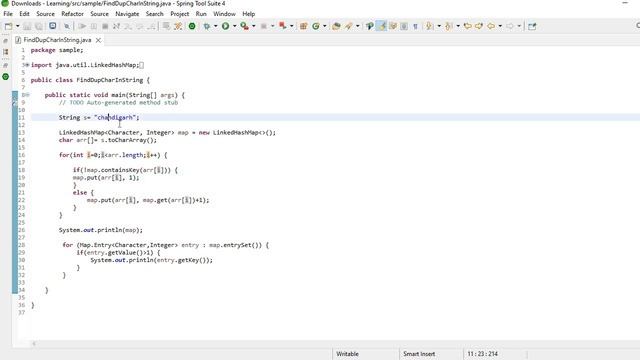Open the New wizard dropdown arrow
Screen dimensions: 640x360
18,26
